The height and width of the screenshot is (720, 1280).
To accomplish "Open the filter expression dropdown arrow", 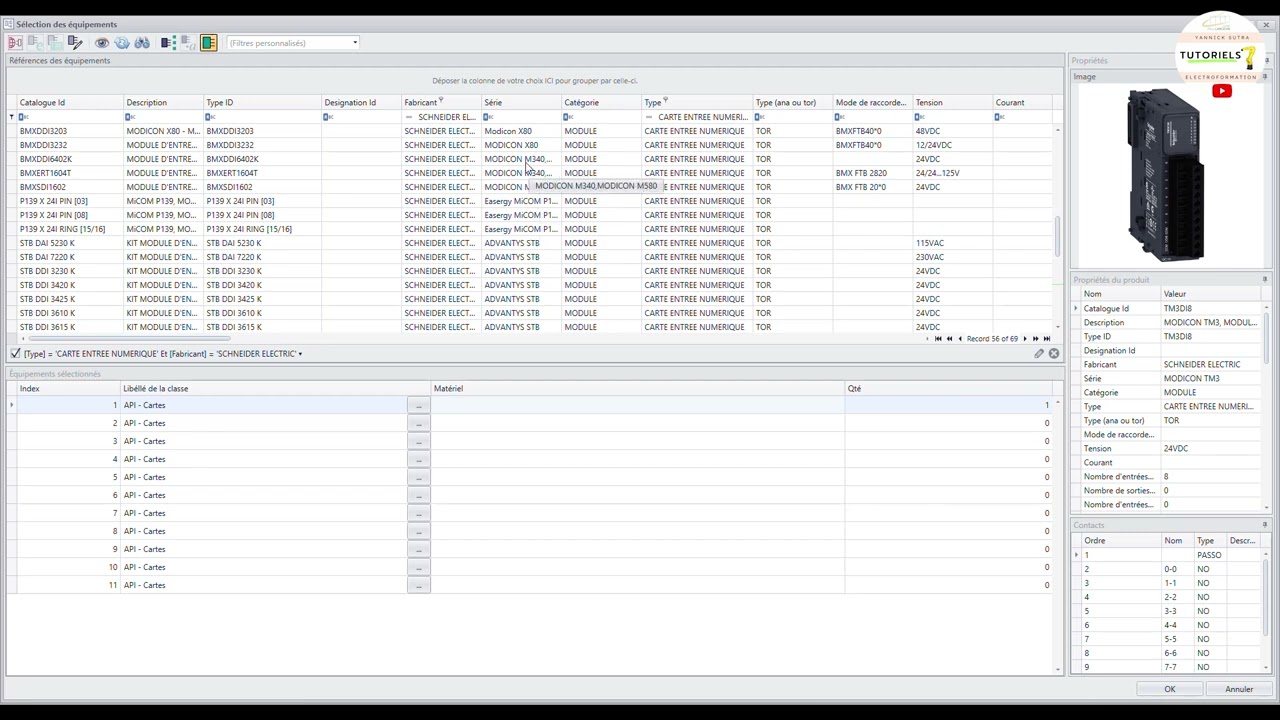I will 300,354.
